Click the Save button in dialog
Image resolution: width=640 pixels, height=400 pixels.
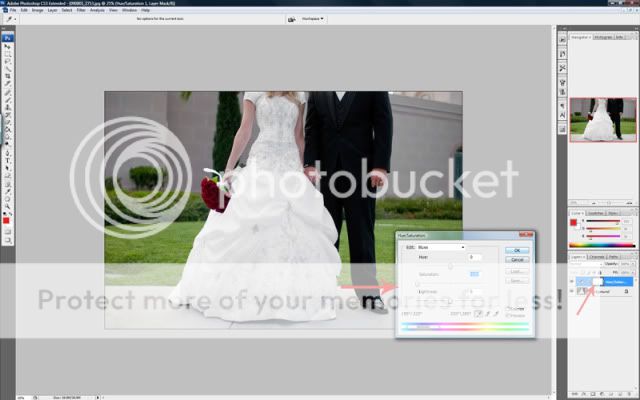click(517, 280)
